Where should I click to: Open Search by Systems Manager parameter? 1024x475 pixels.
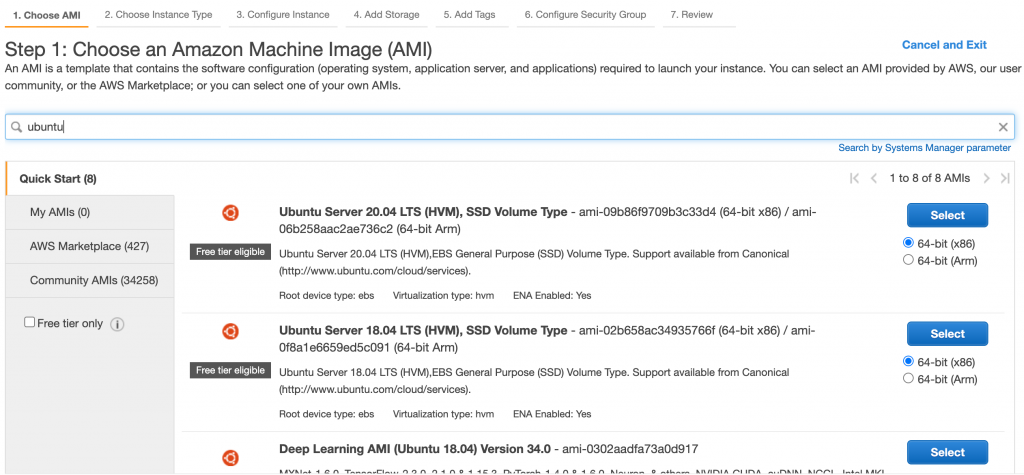click(x=925, y=148)
